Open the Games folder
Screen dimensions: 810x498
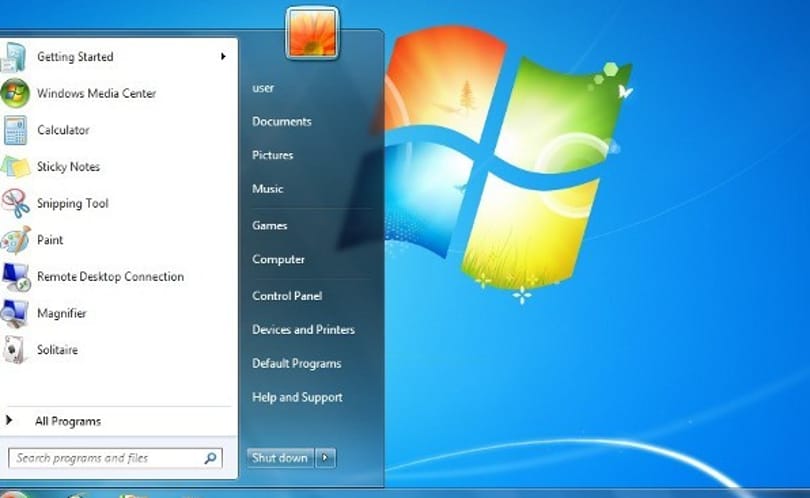click(270, 225)
